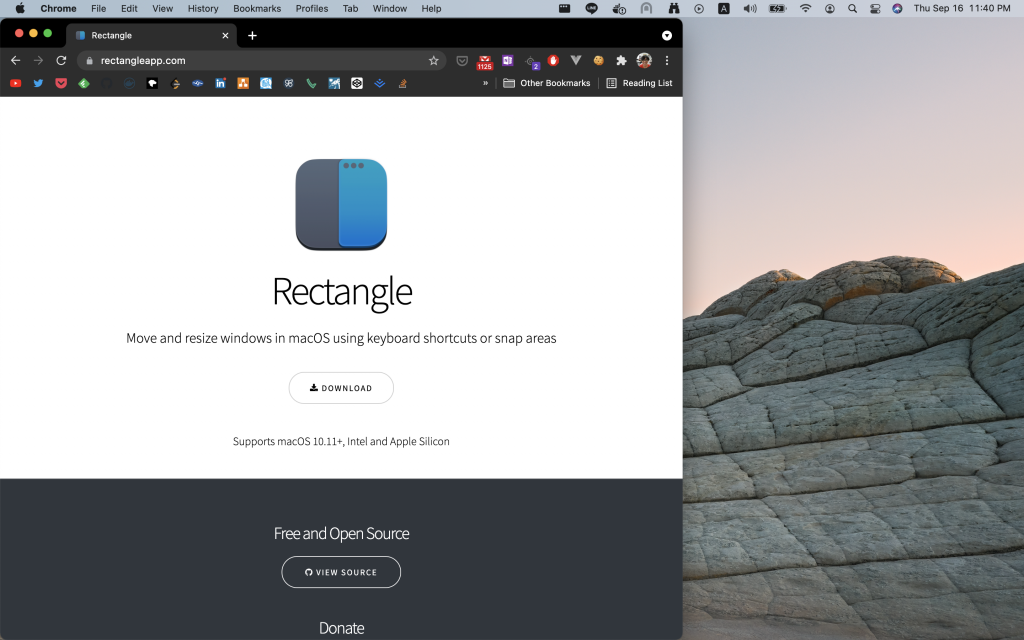Open the LINE icon in the macOS menu bar

[x=592, y=8]
